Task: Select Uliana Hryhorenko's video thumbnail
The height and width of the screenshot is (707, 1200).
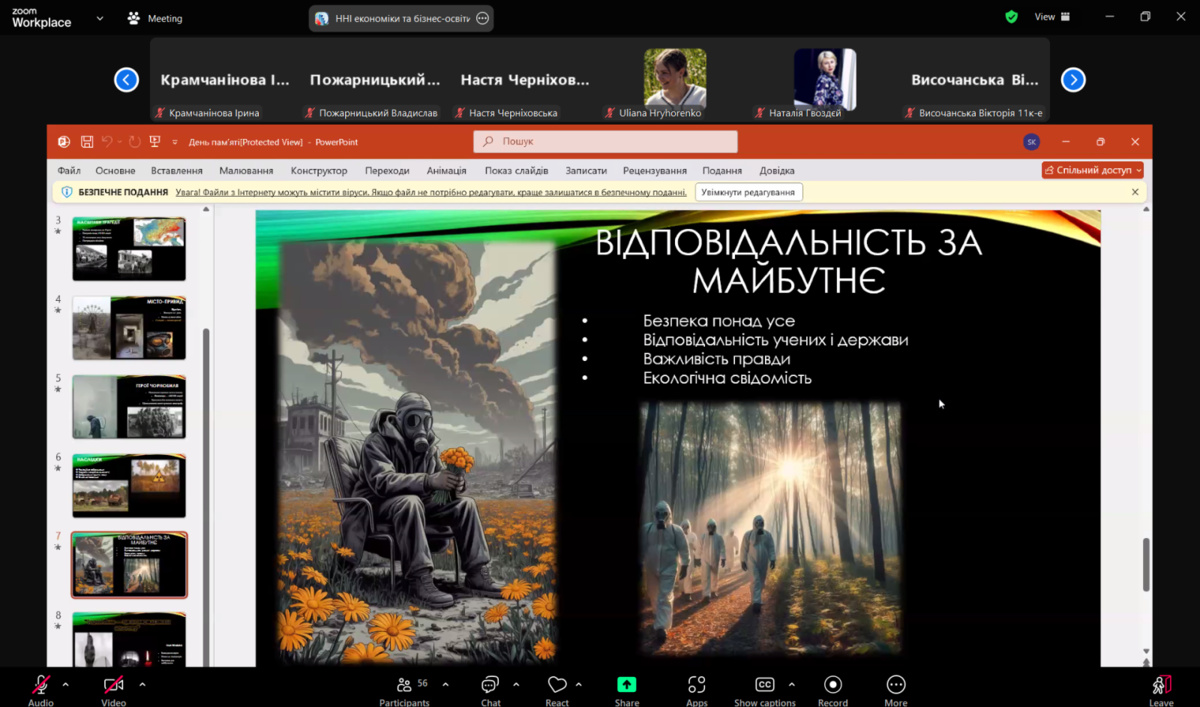Action: click(x=675, y=78)
